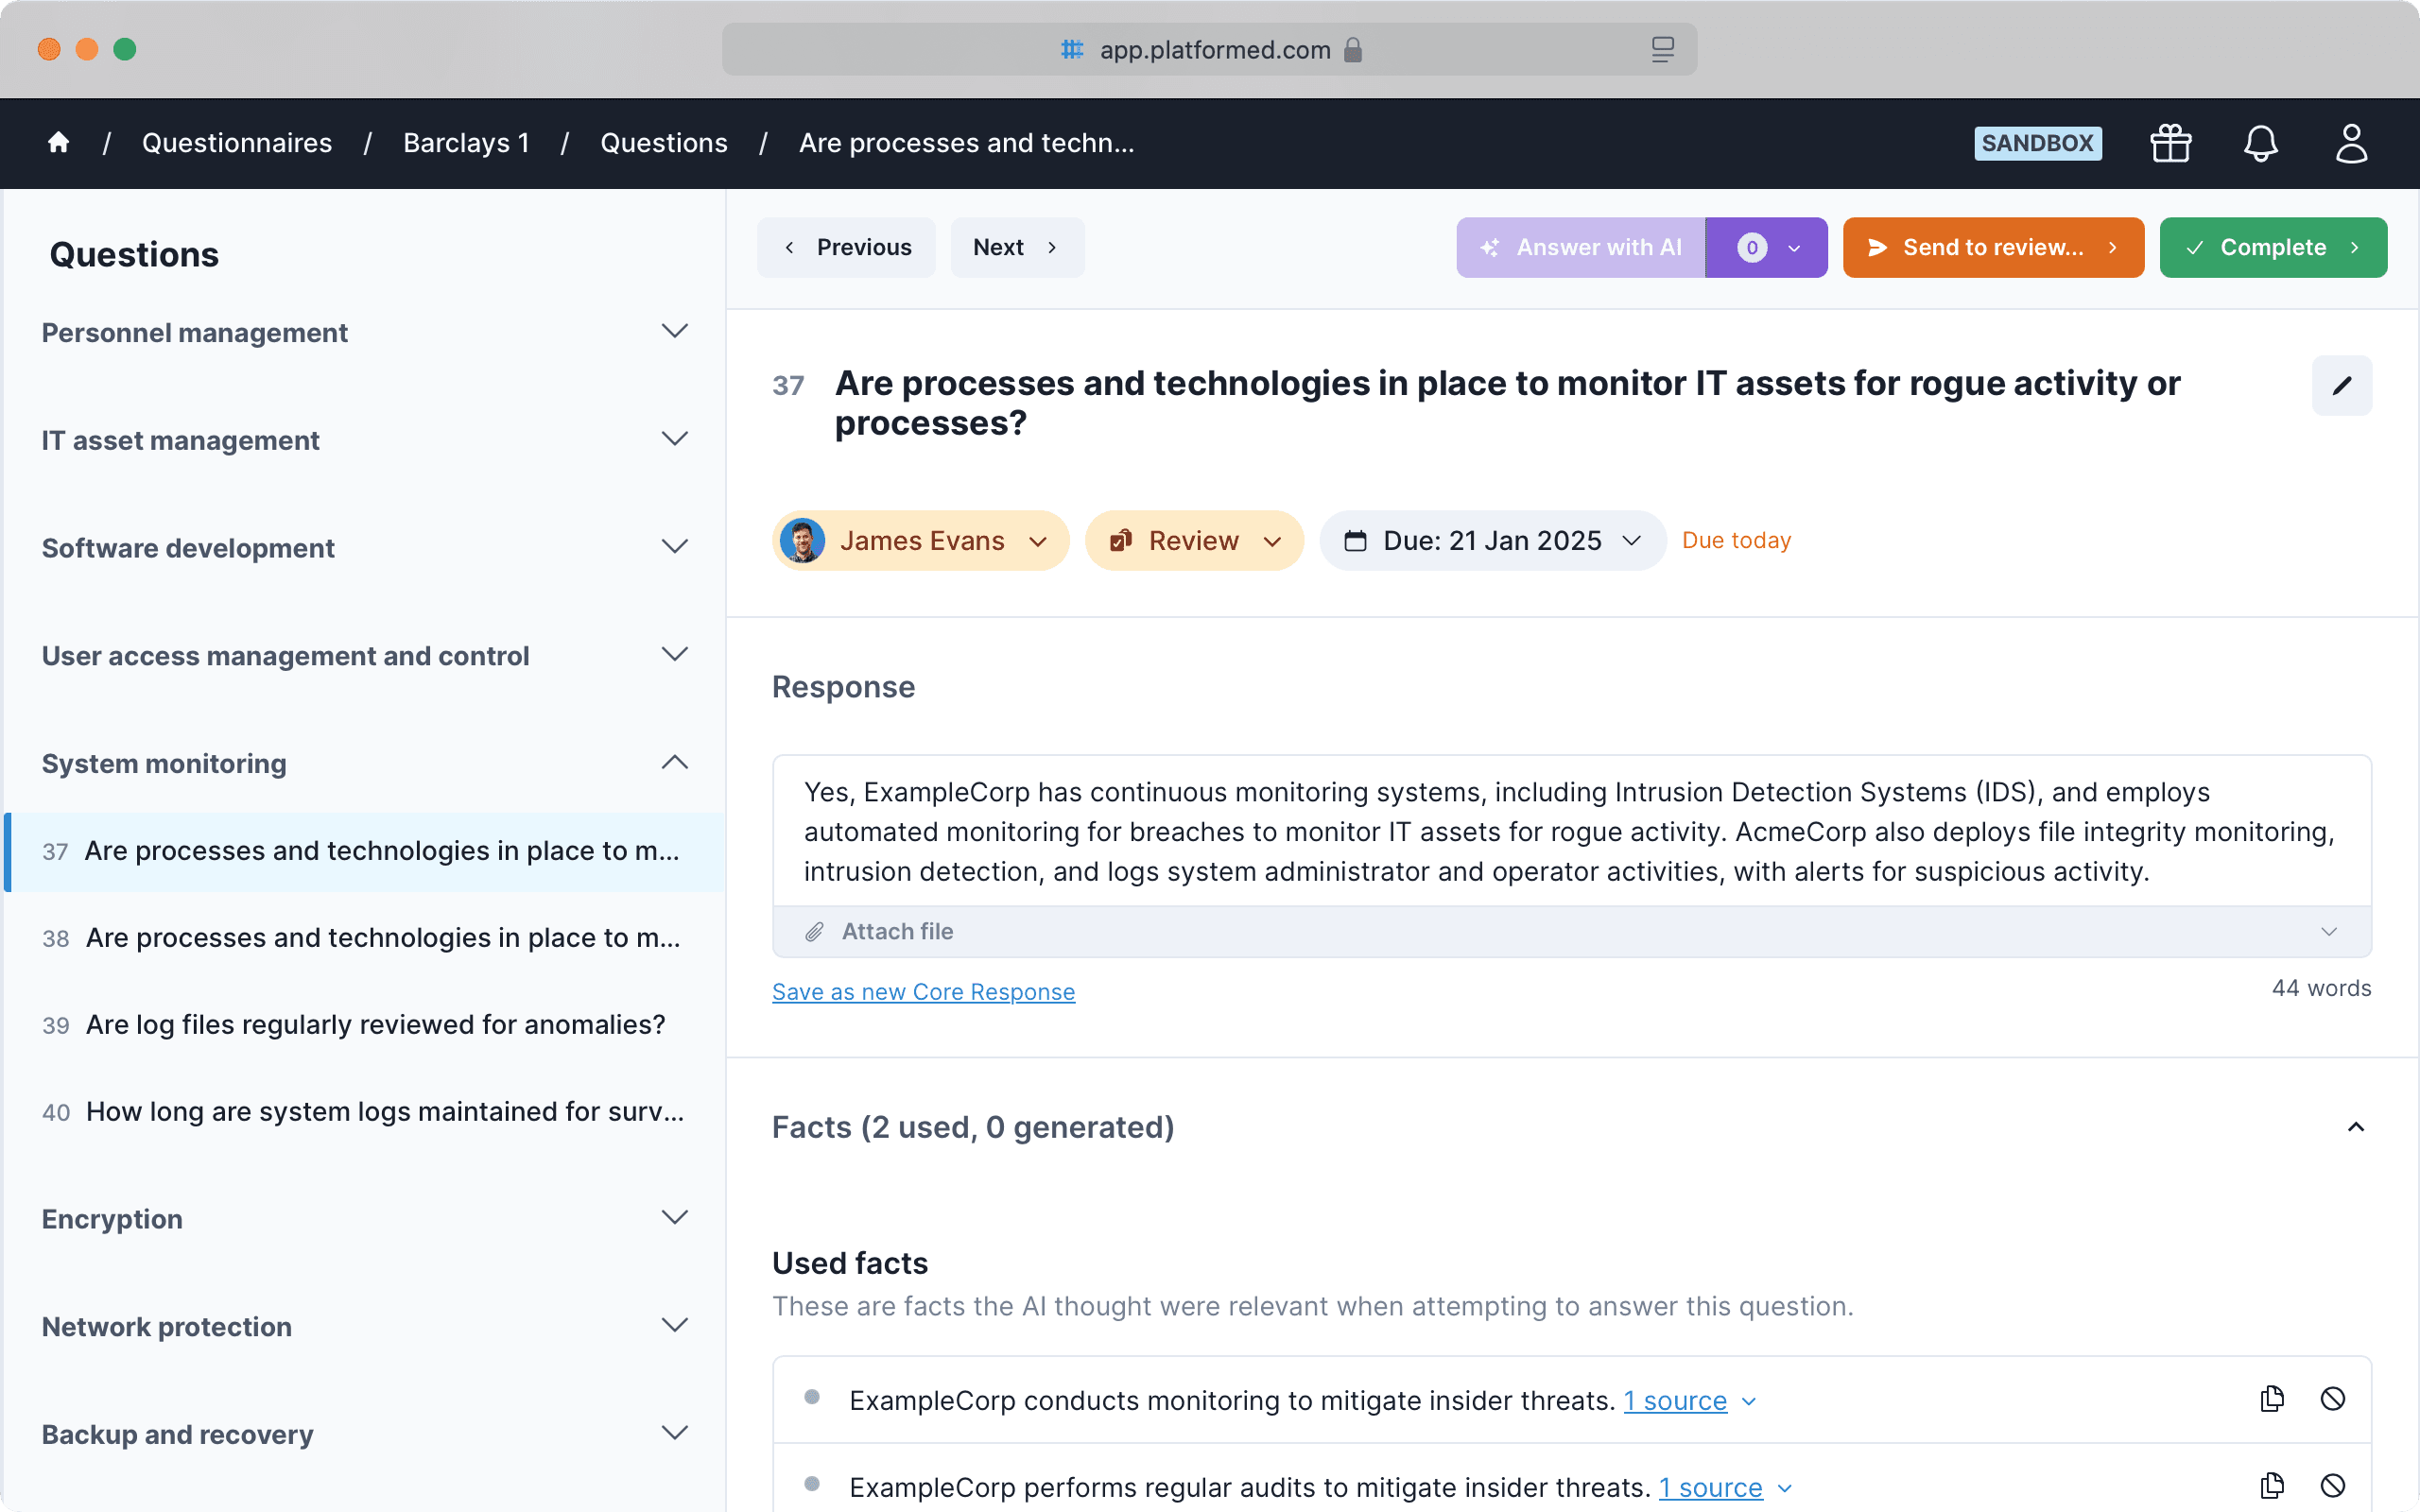This screenshot has height=1512, width=2420.
Task: Collapse the System monitoring group
Action: (x=675, y=763)
